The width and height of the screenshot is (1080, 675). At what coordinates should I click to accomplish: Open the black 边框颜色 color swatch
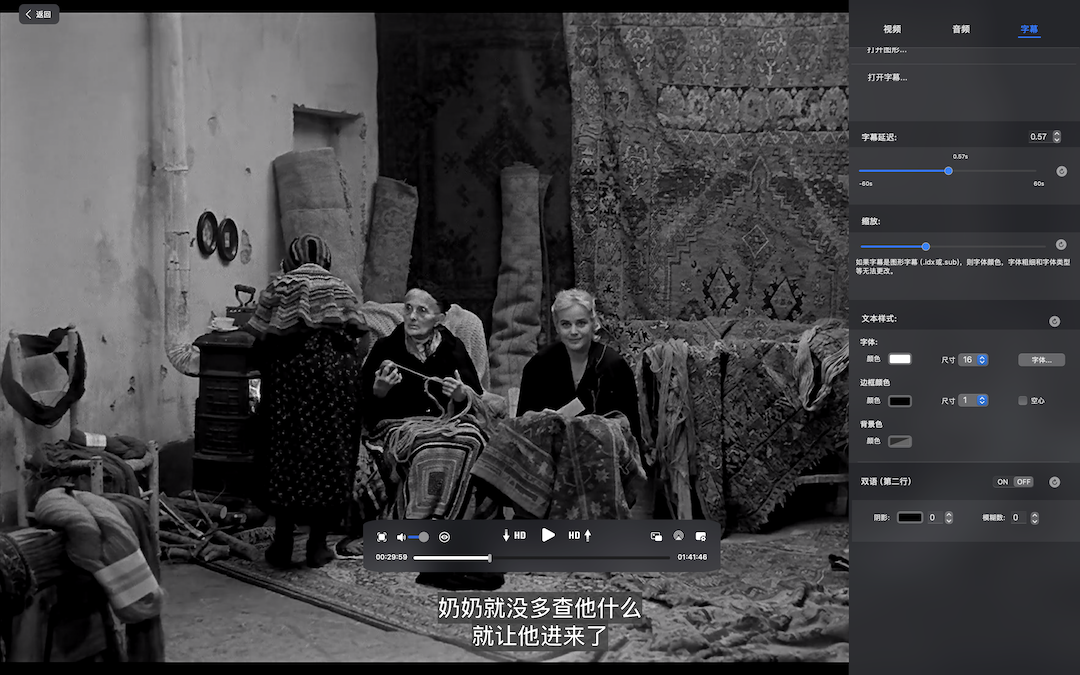(x=900, y=401)
